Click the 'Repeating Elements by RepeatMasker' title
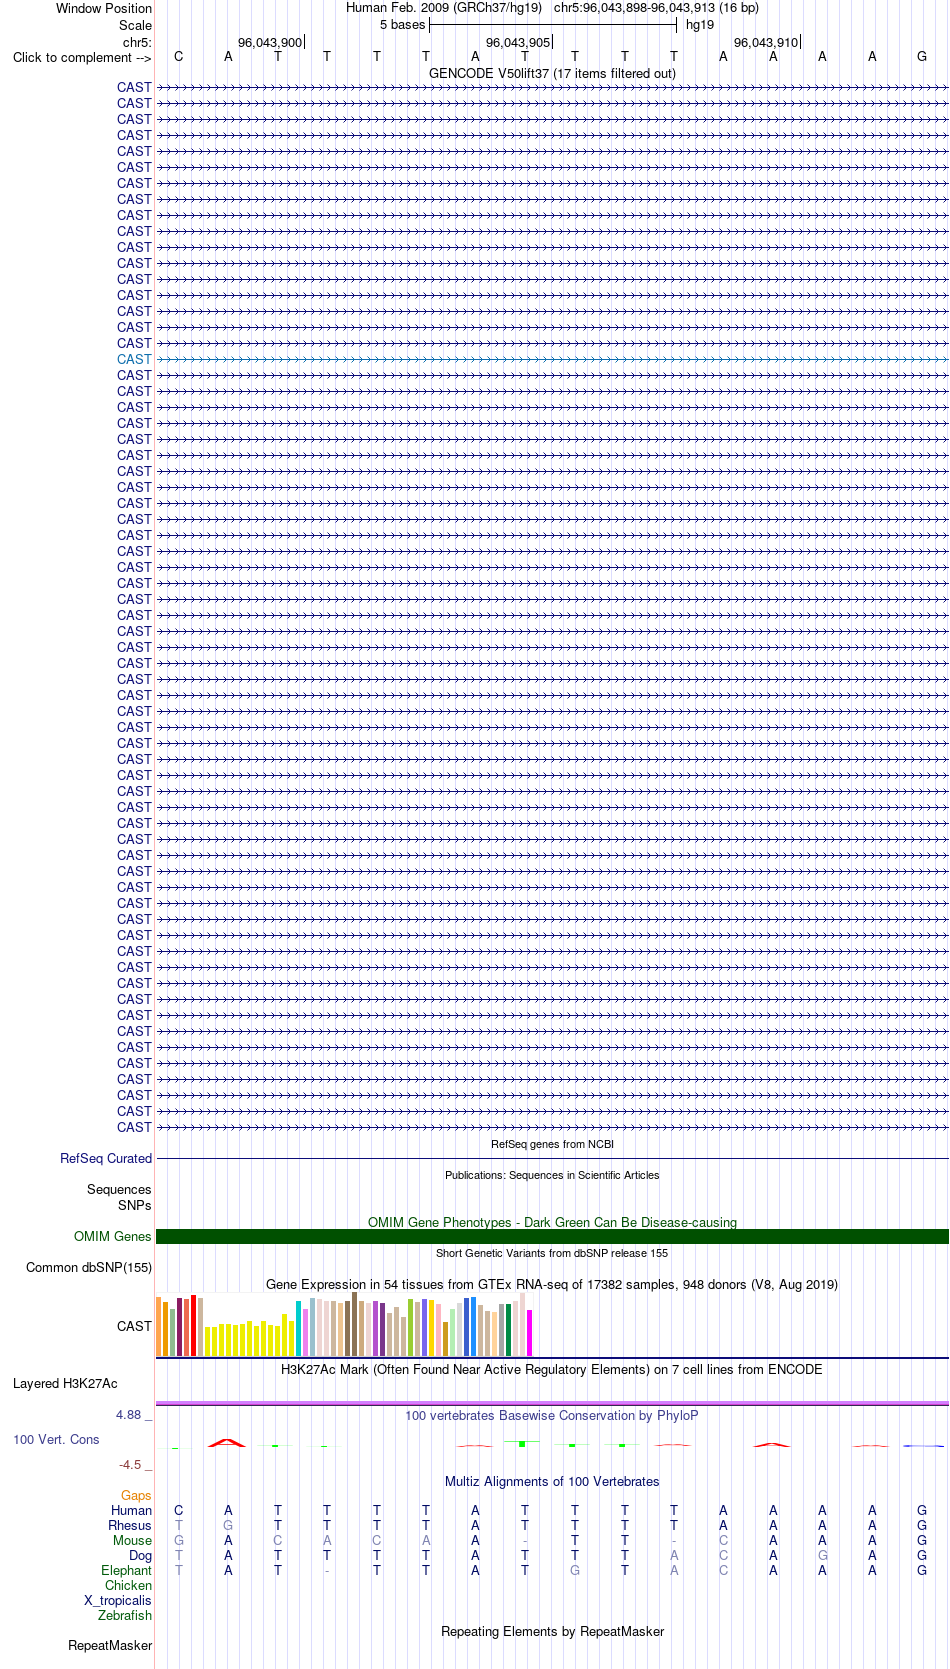Viewport: 950px width, 1669px height. tap(552, 1631)
